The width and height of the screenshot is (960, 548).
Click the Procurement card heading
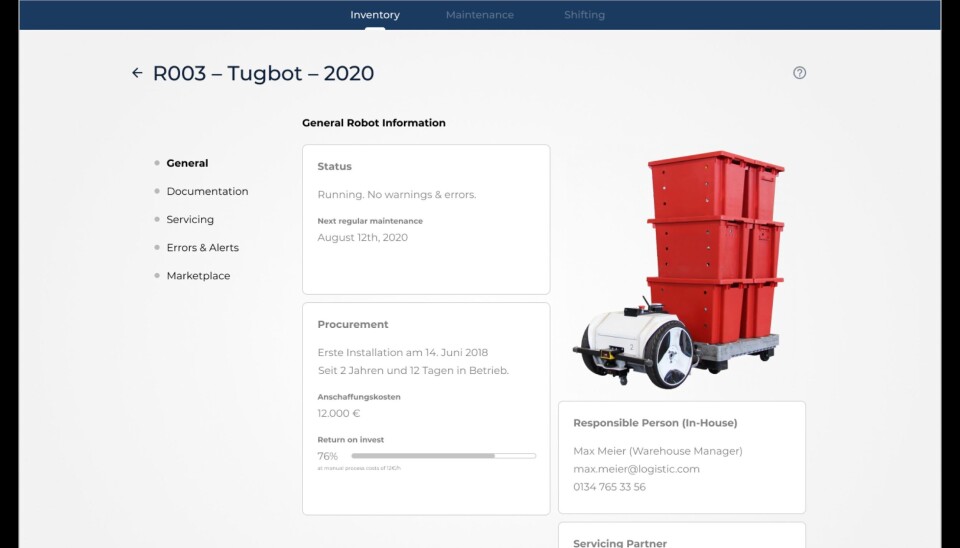click(x=353, y=324)
